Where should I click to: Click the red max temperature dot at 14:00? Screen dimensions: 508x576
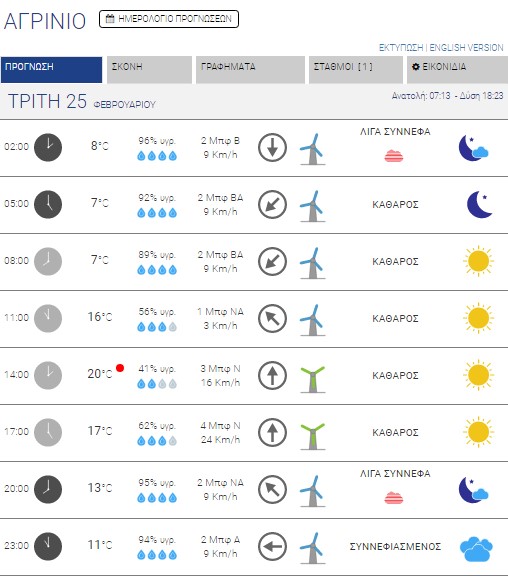(x=120, y=368)
